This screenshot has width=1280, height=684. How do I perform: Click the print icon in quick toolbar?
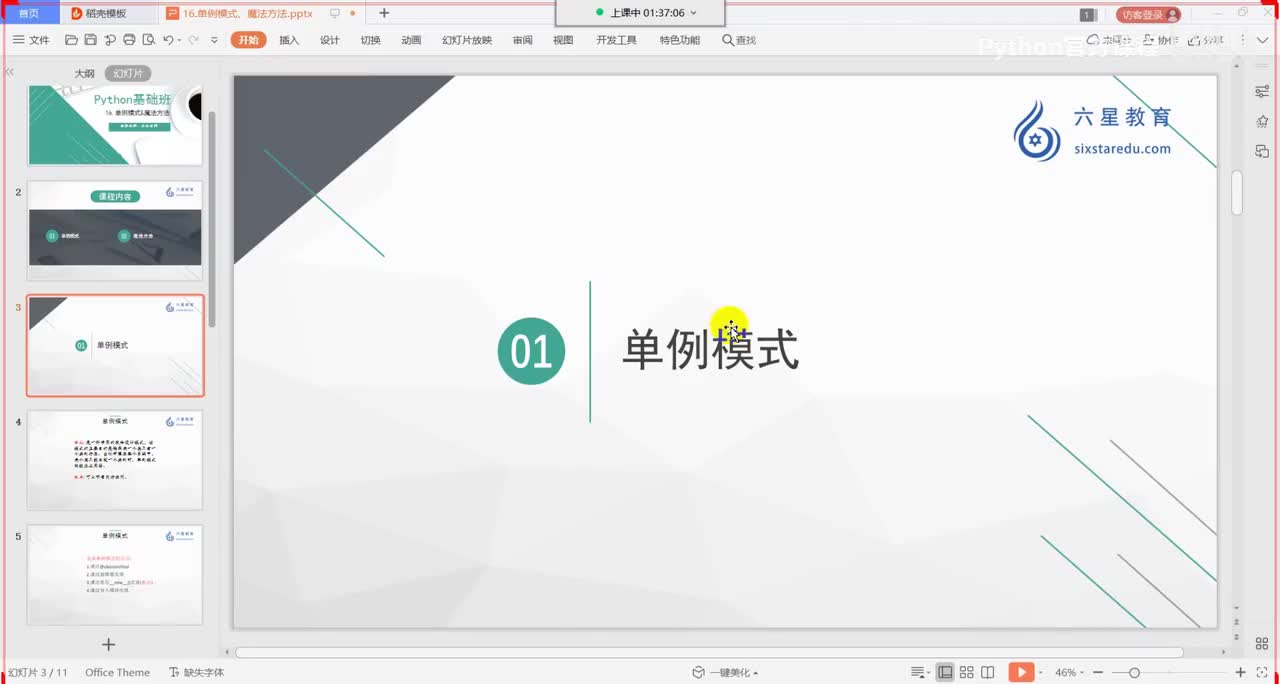click(x=129, y=40)
